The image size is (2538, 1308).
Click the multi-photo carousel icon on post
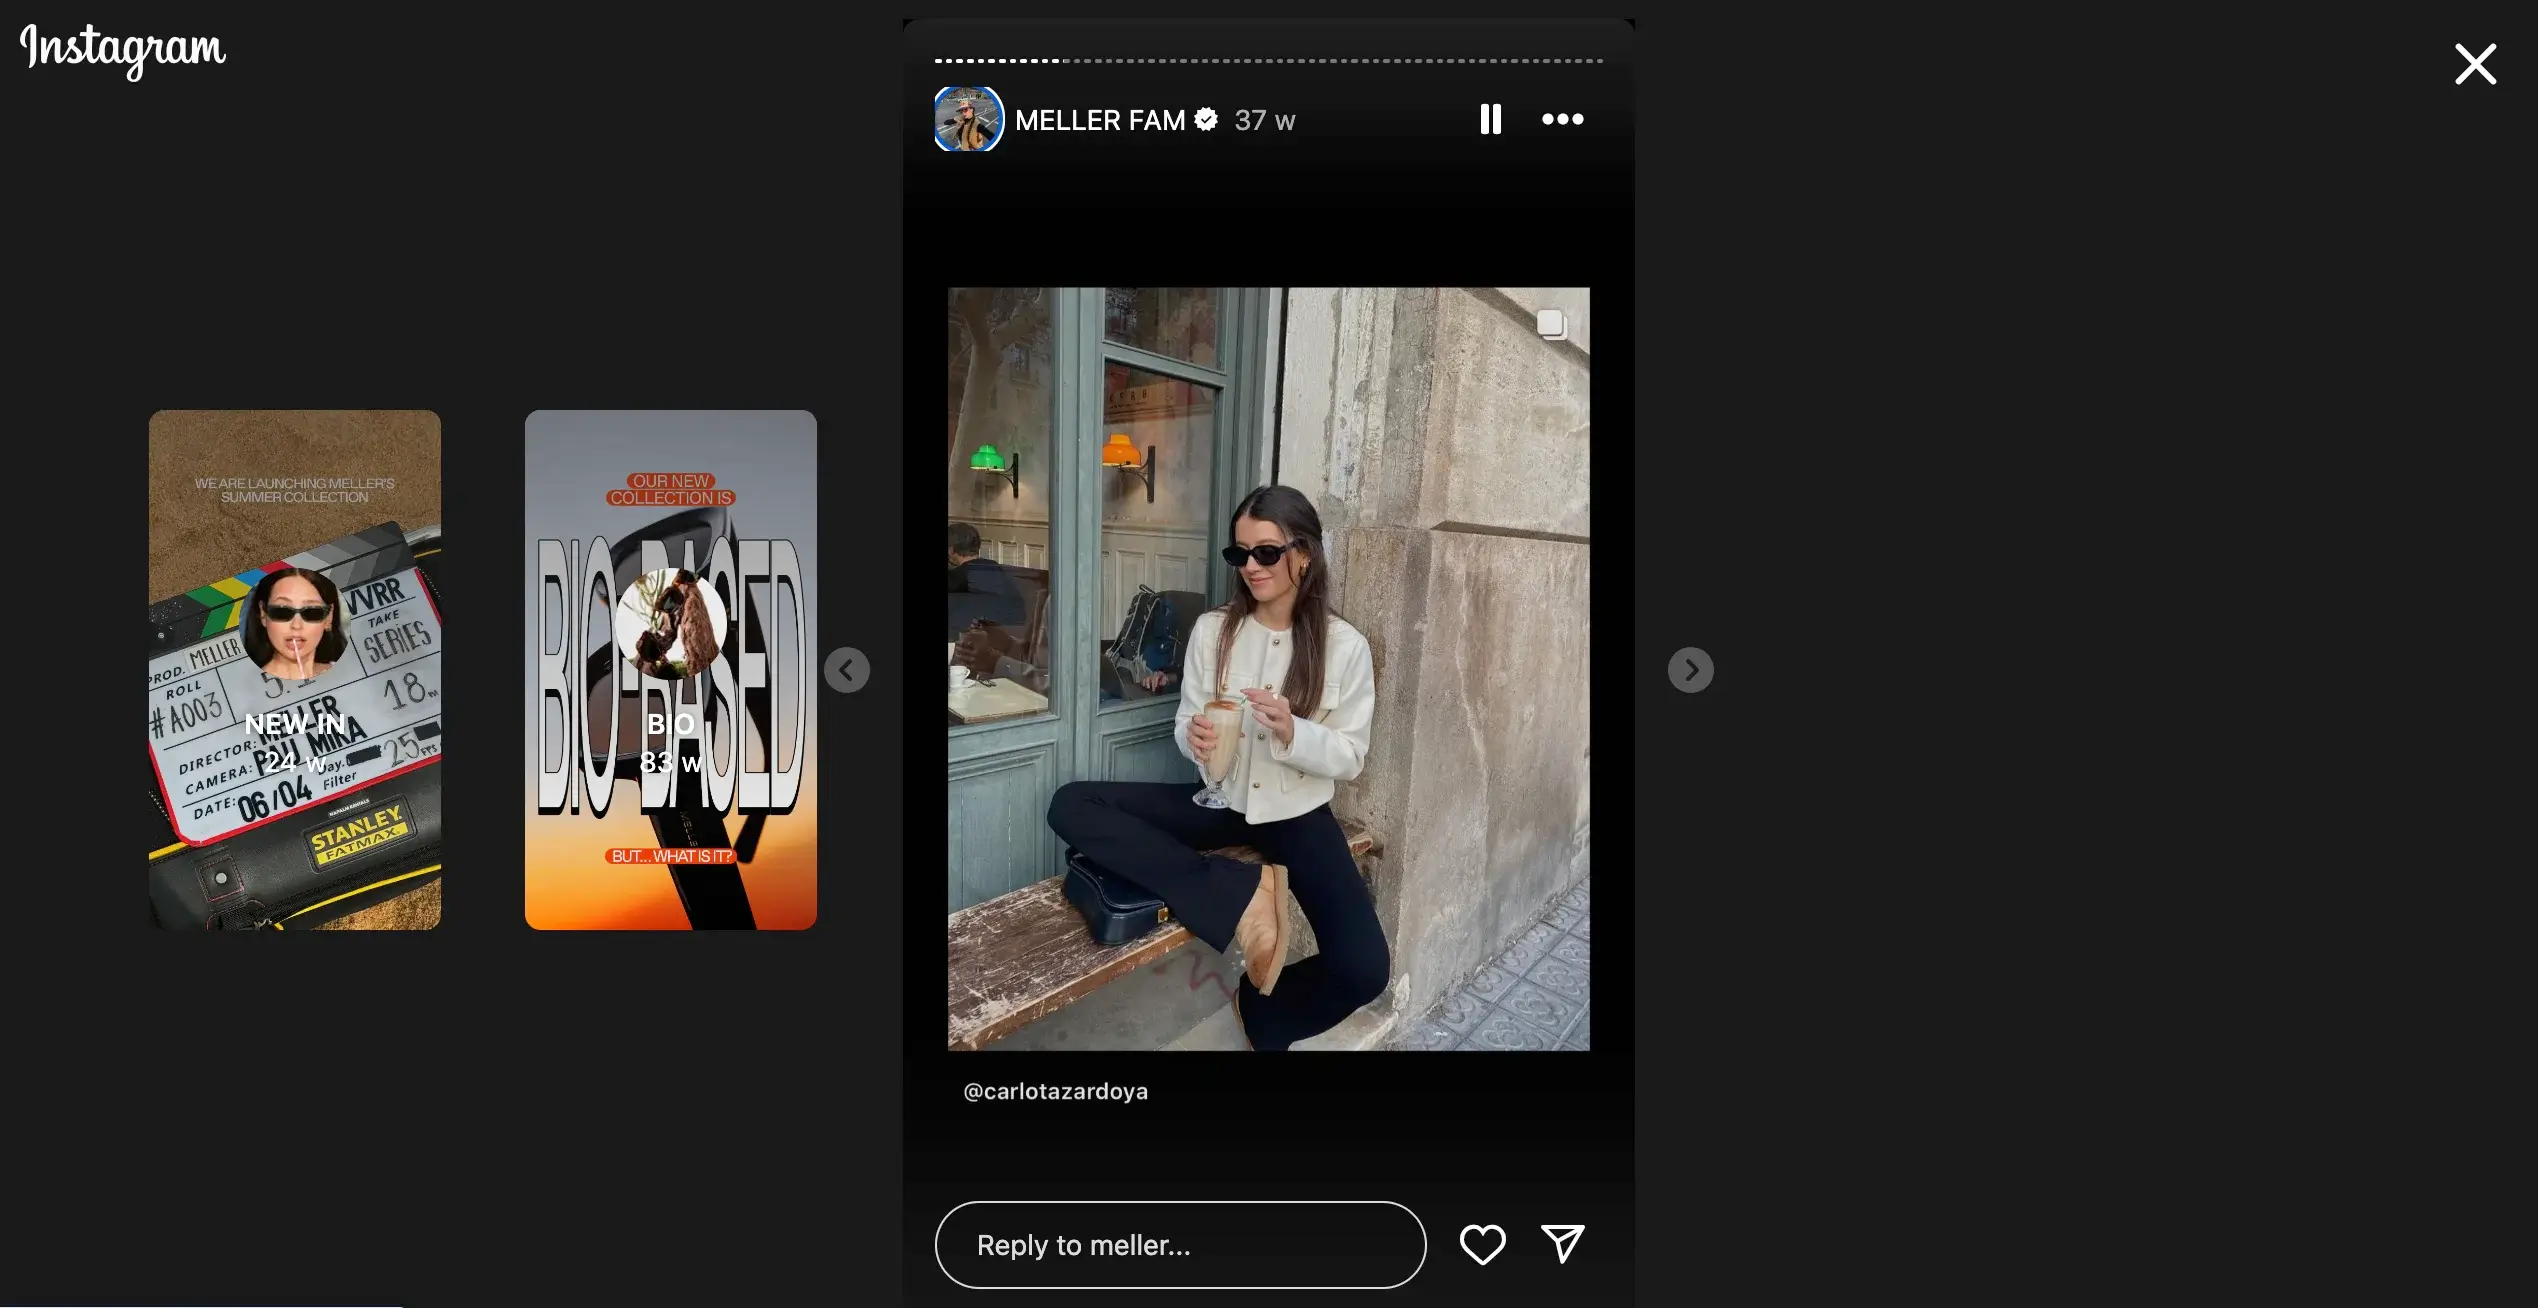click(x=1551, y=323)
